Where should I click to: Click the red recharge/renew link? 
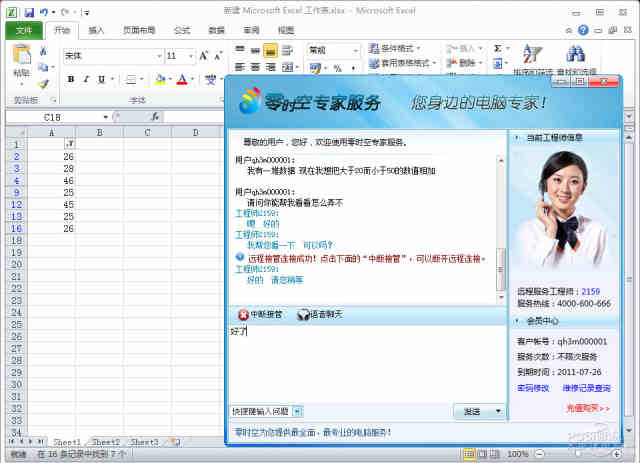588,408
